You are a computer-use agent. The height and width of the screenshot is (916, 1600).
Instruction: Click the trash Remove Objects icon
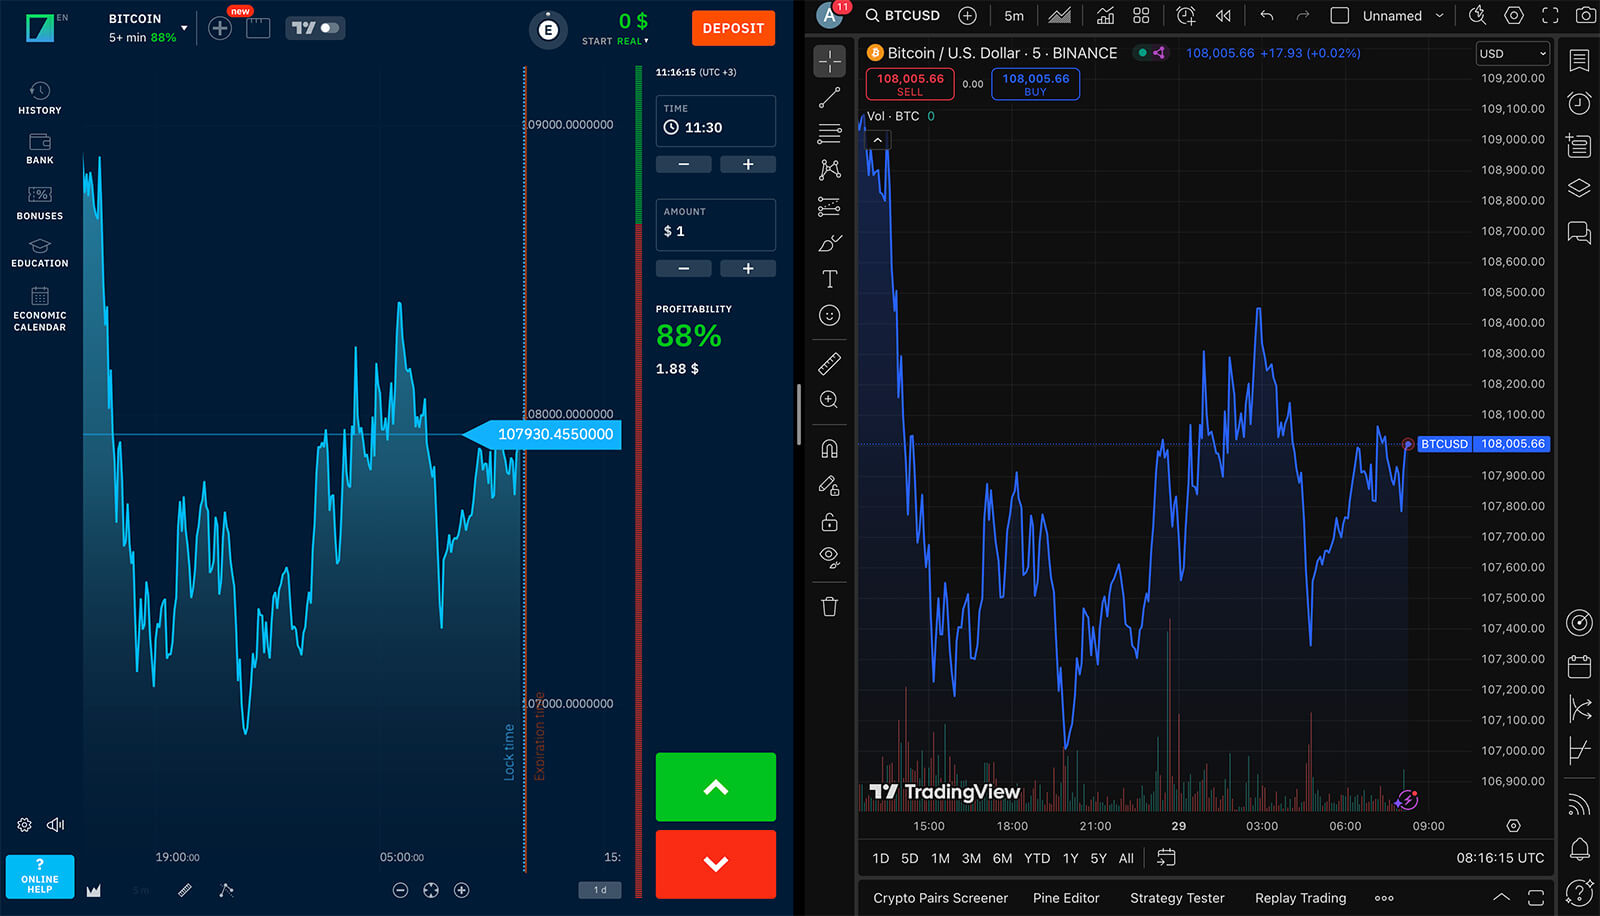click(x=829, y=606)
